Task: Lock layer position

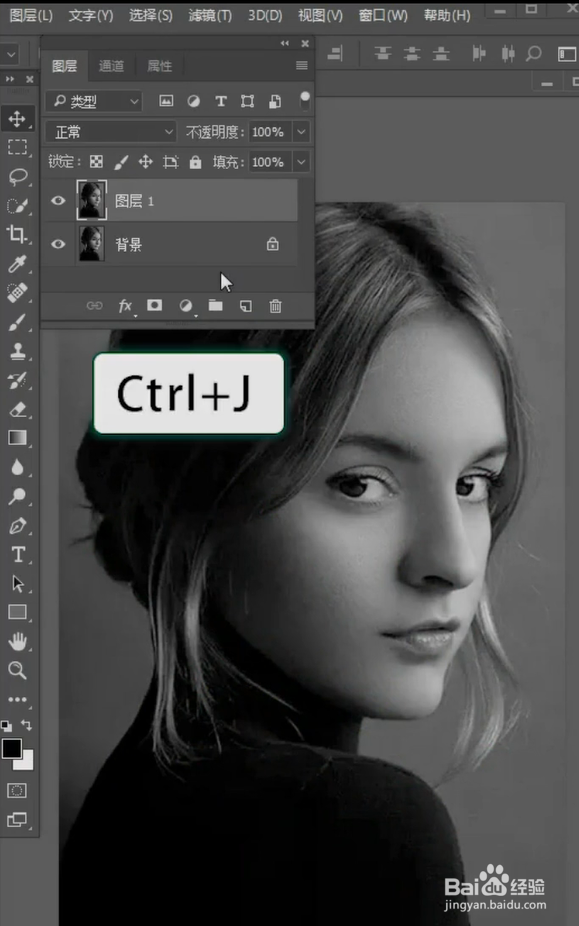Action: (145, 162)
